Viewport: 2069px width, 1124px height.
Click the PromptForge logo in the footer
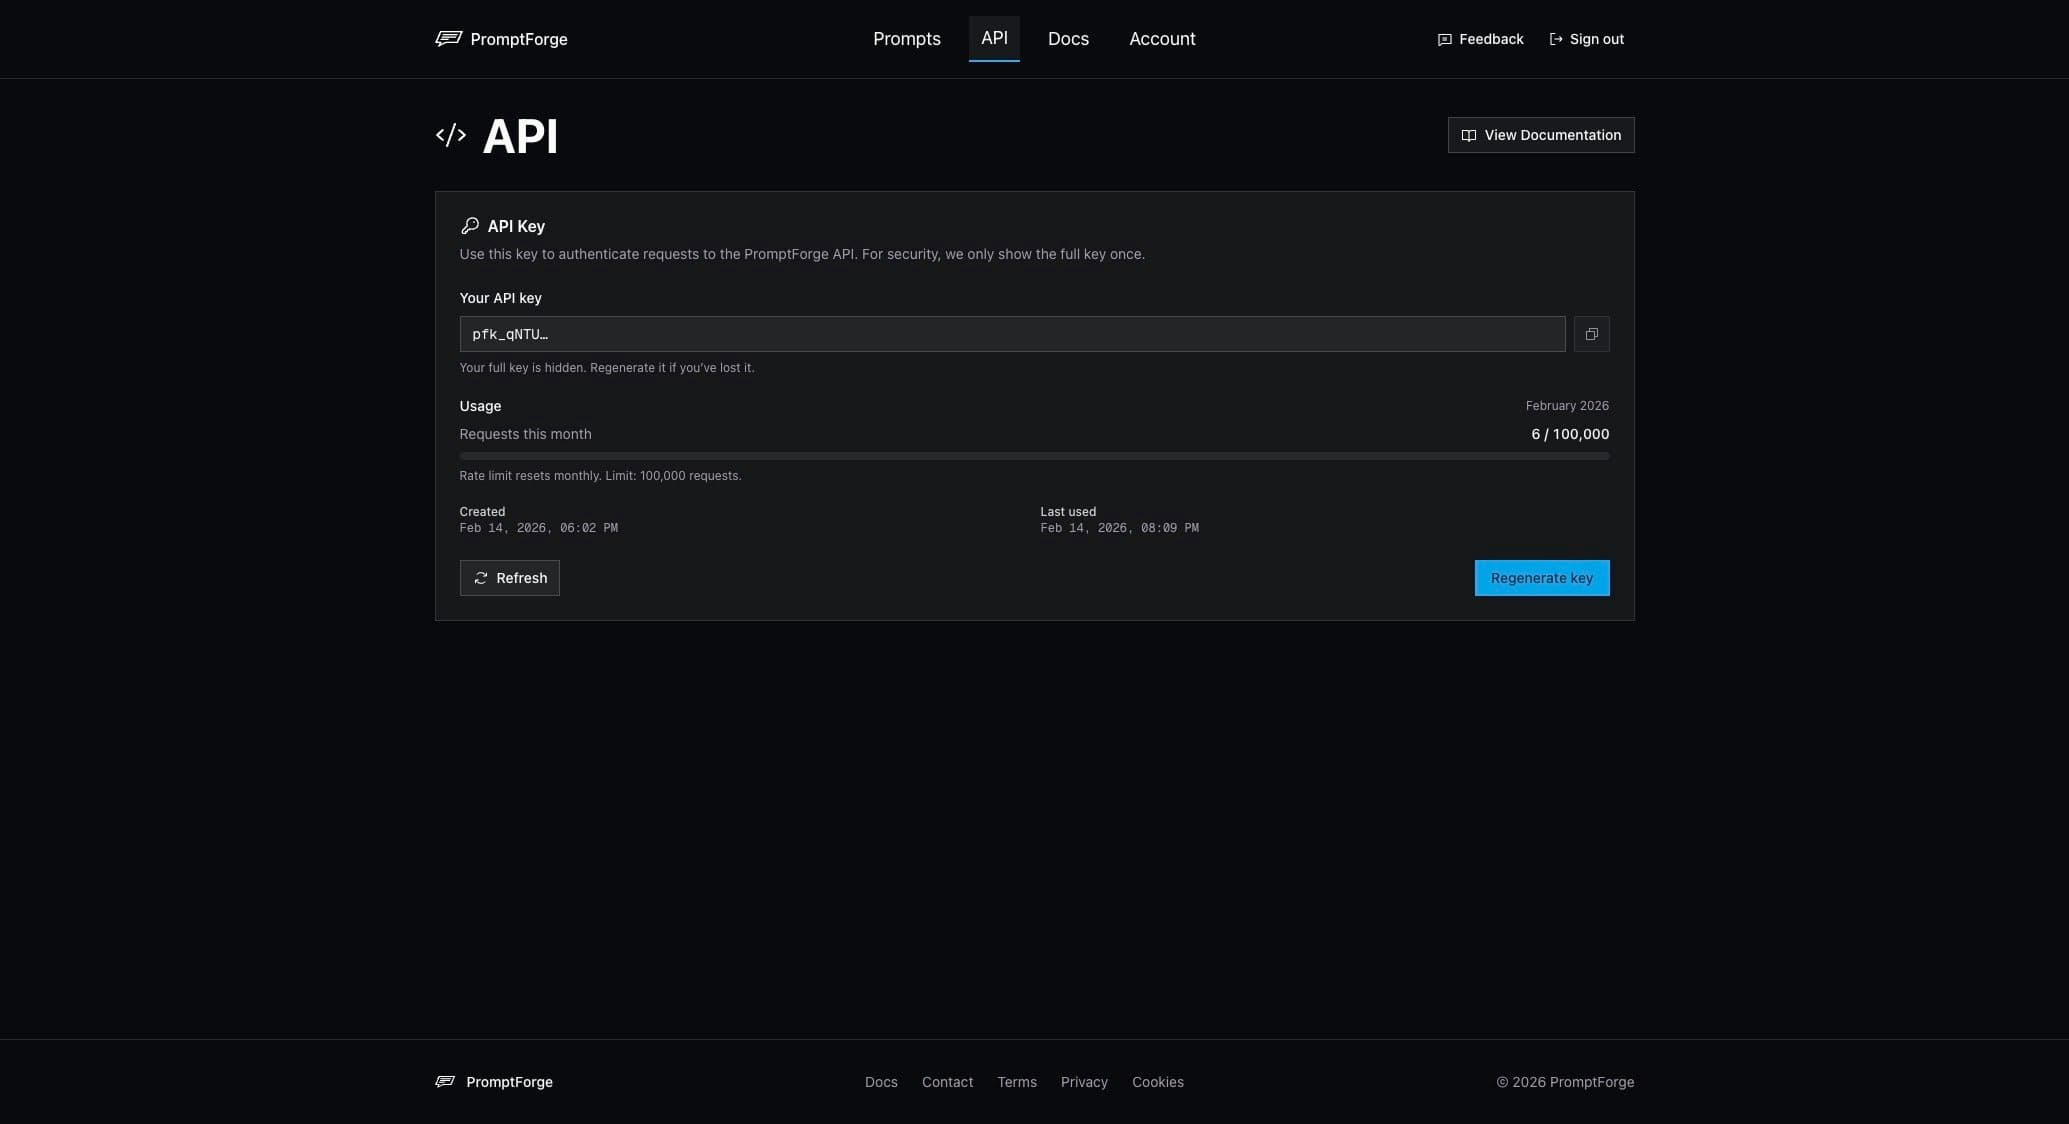click(493, 1082)
